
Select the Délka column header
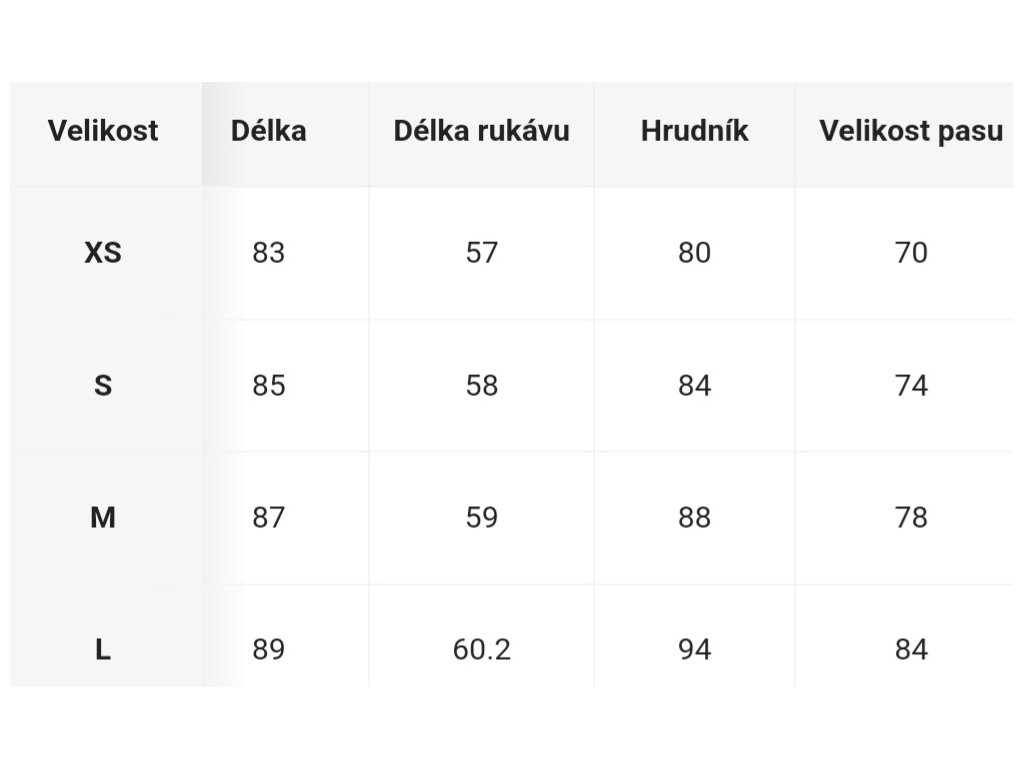[268, 131]
